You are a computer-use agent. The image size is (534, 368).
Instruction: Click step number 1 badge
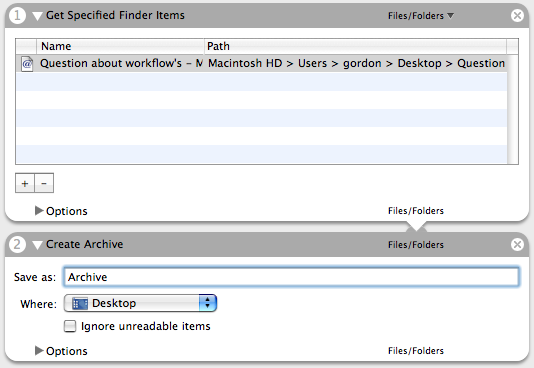click(17, 15)
